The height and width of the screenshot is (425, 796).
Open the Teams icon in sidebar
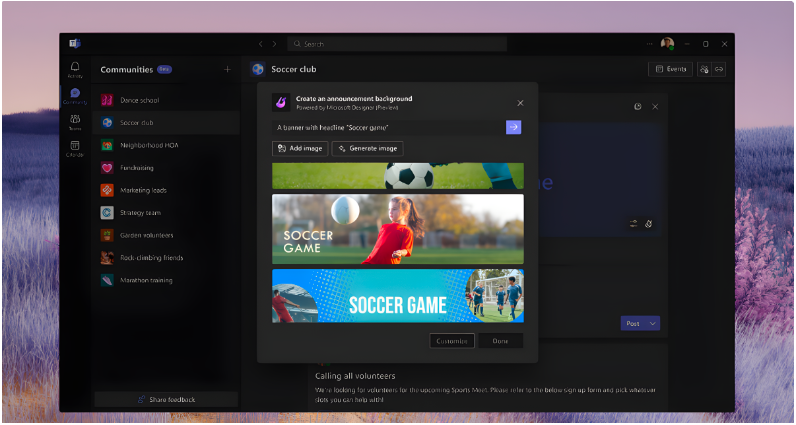pos(75,121)
